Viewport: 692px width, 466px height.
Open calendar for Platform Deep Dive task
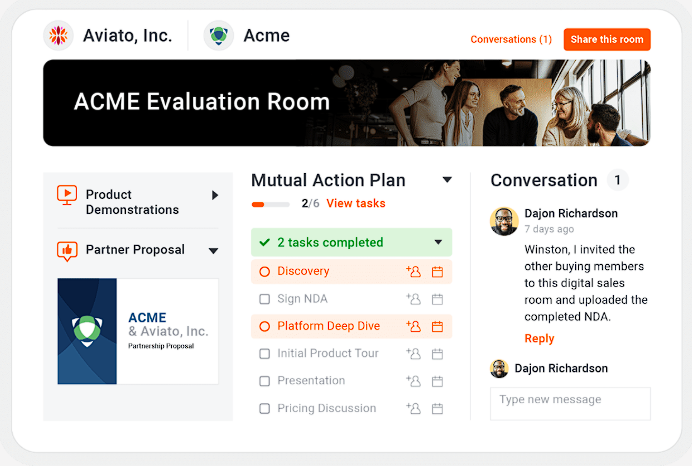pyautogui.click(x=437, y=326)
